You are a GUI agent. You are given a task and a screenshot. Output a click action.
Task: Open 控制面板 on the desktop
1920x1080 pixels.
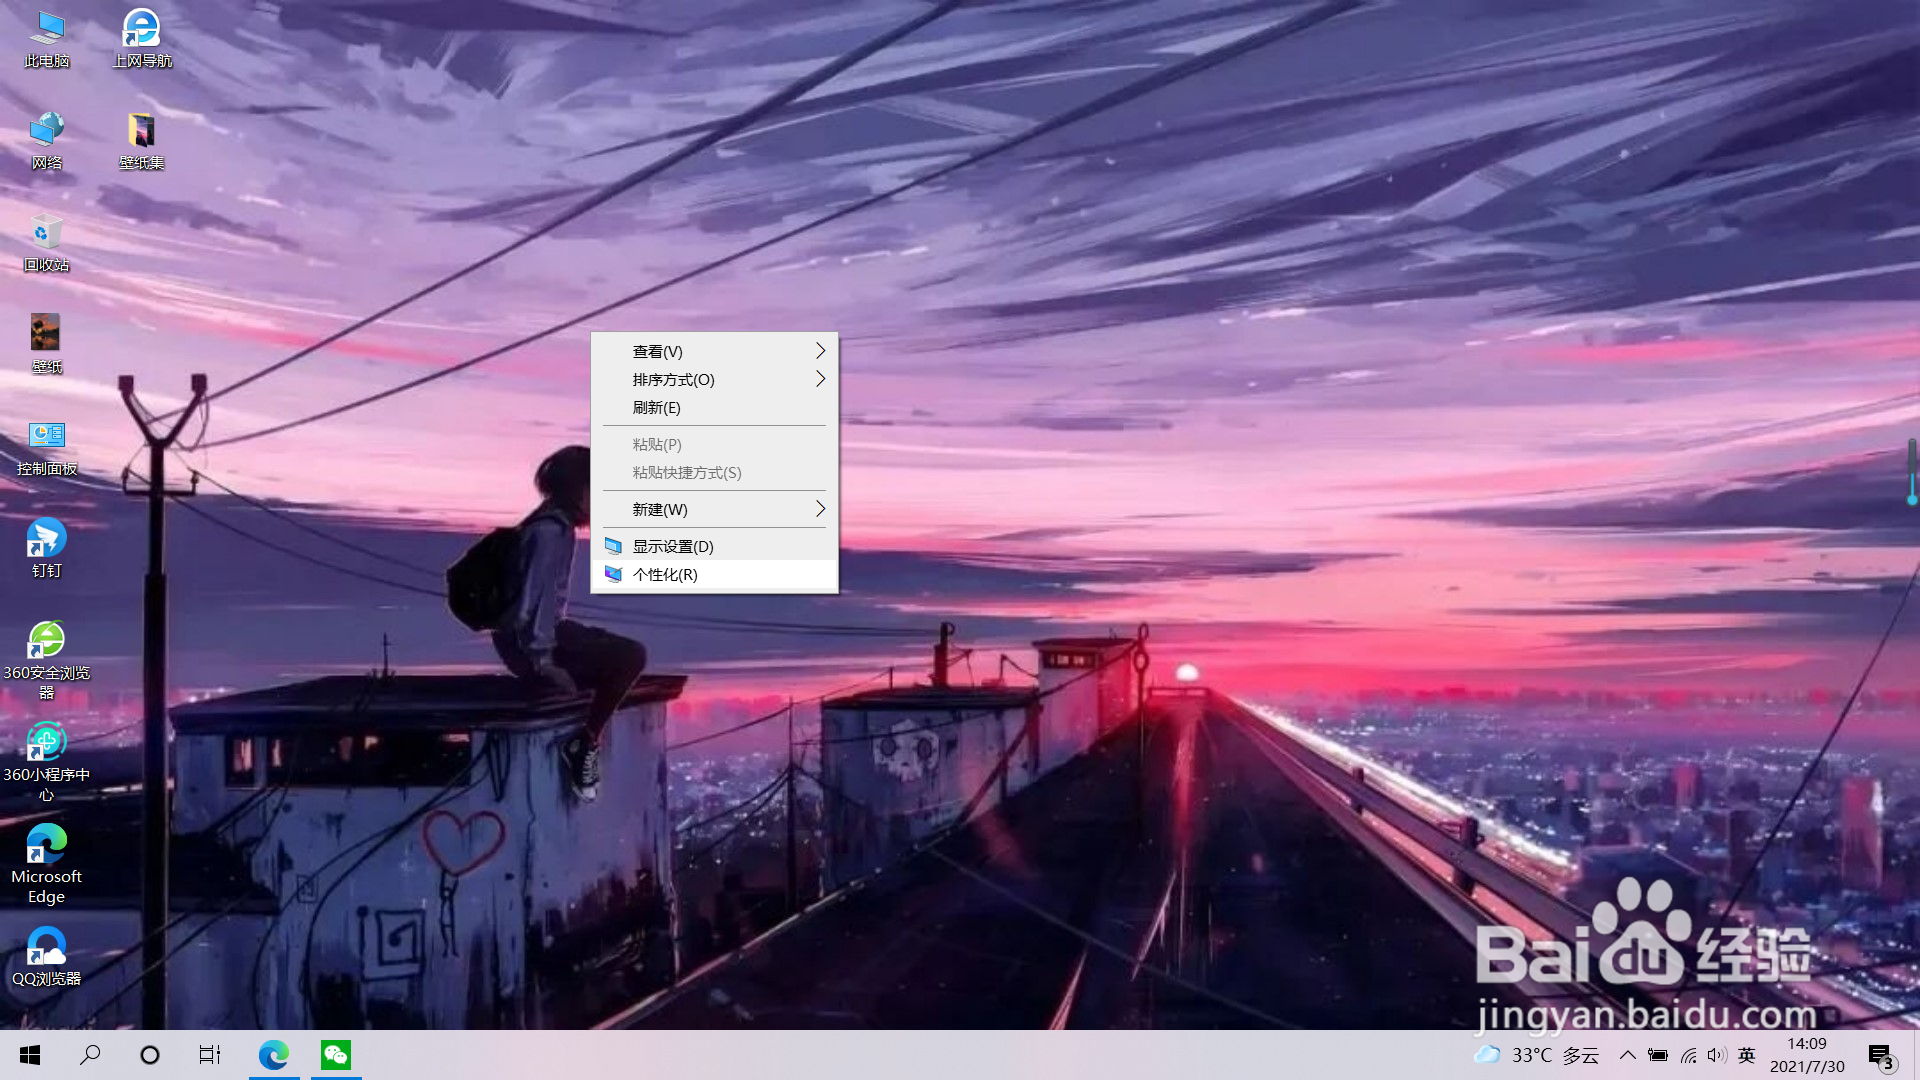45,445
